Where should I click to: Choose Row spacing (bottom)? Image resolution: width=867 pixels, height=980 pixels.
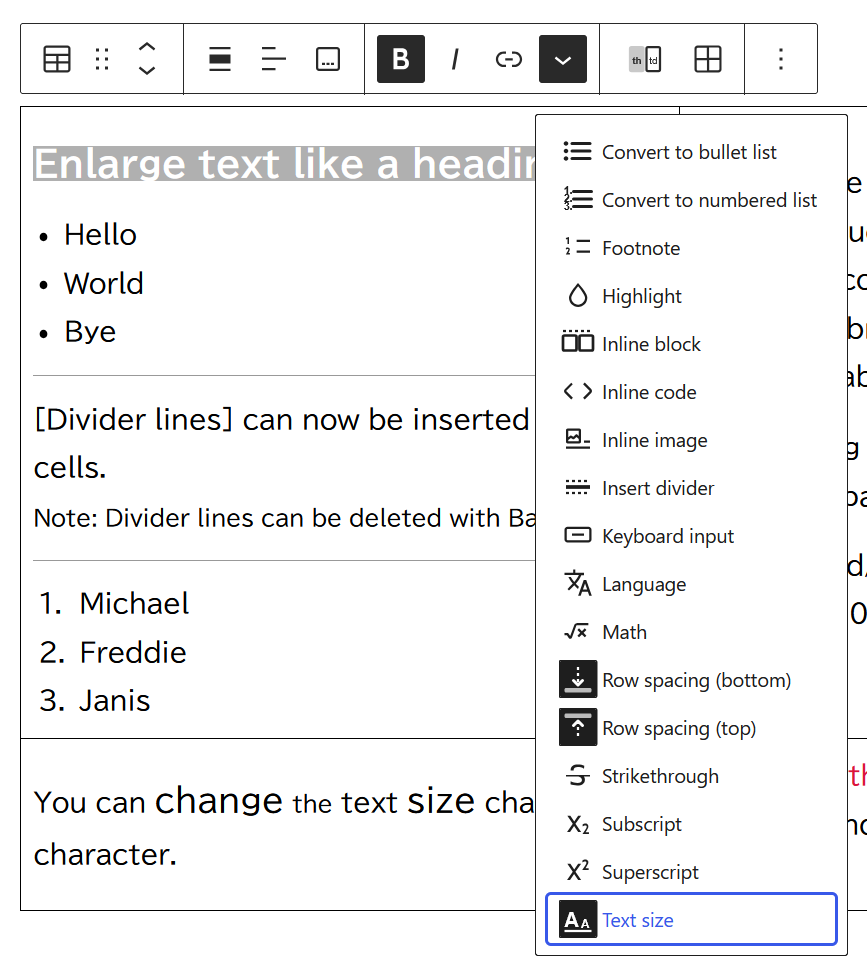691,680
